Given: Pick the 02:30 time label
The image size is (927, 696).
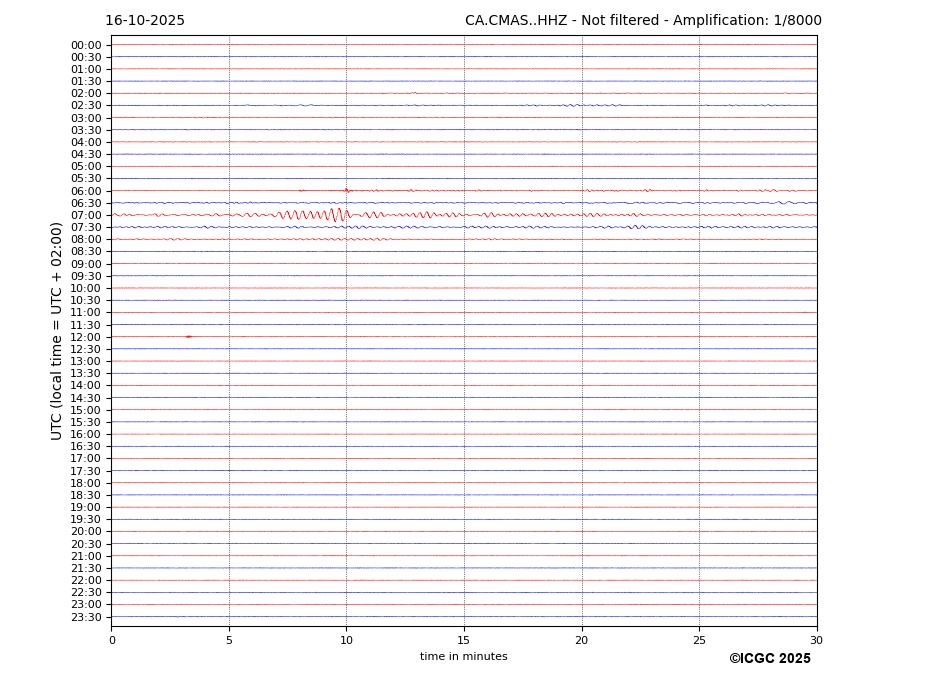Looking at the screenshot, I should tap(86, 106).
